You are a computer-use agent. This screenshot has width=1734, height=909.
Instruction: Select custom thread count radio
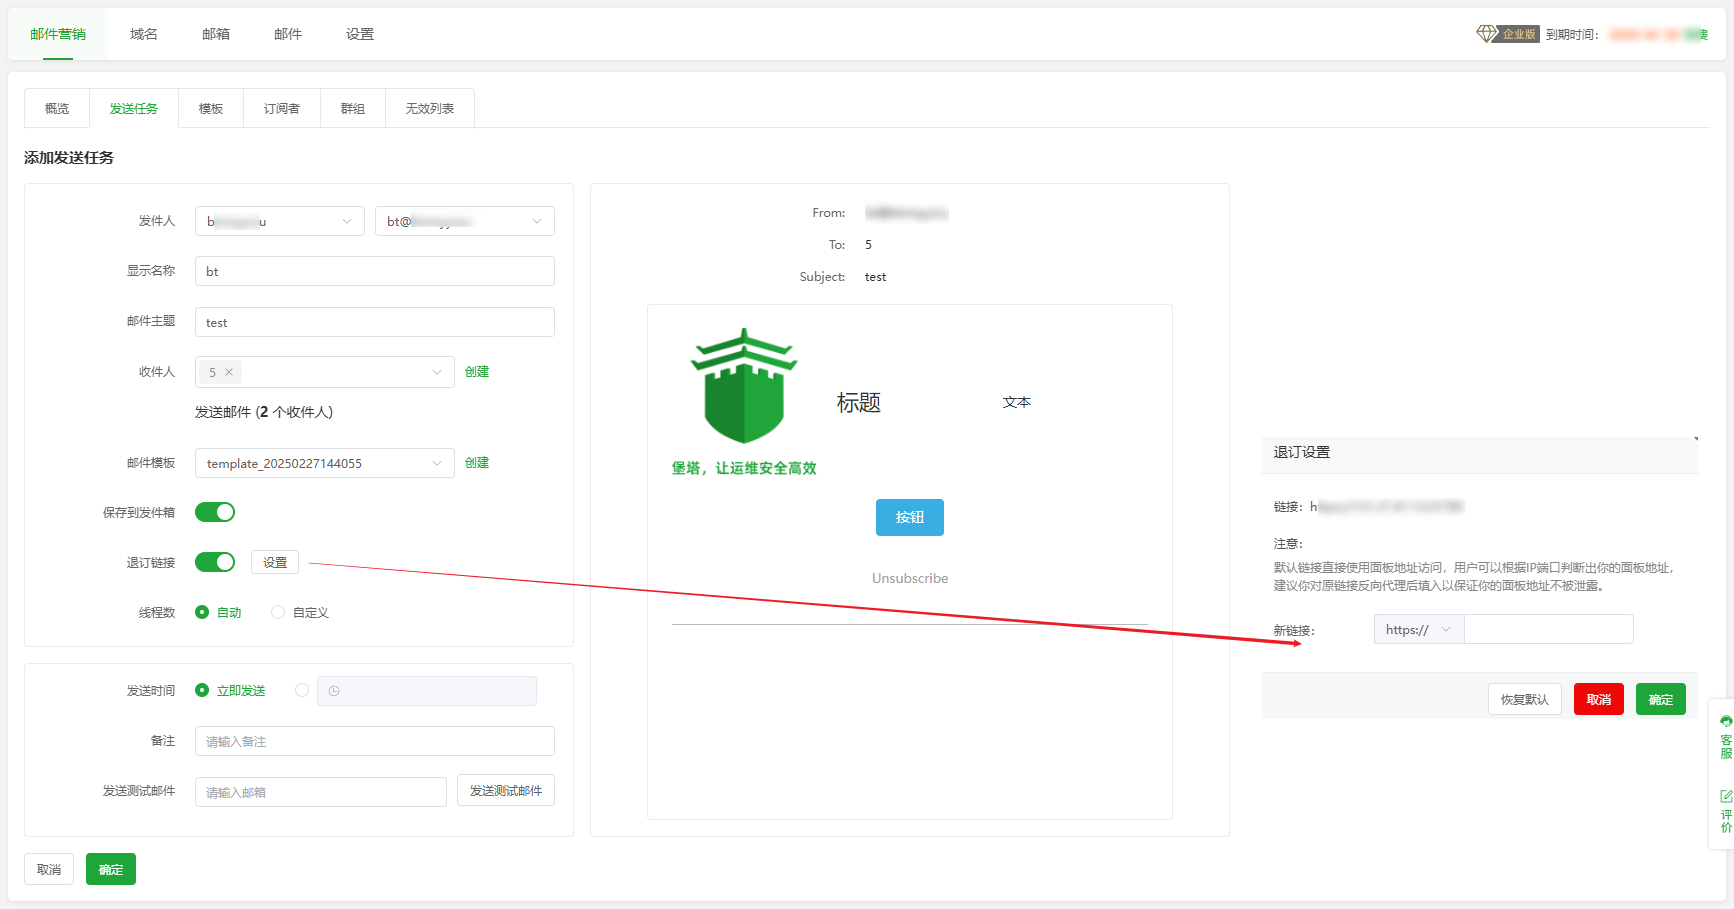coord(278,612)
